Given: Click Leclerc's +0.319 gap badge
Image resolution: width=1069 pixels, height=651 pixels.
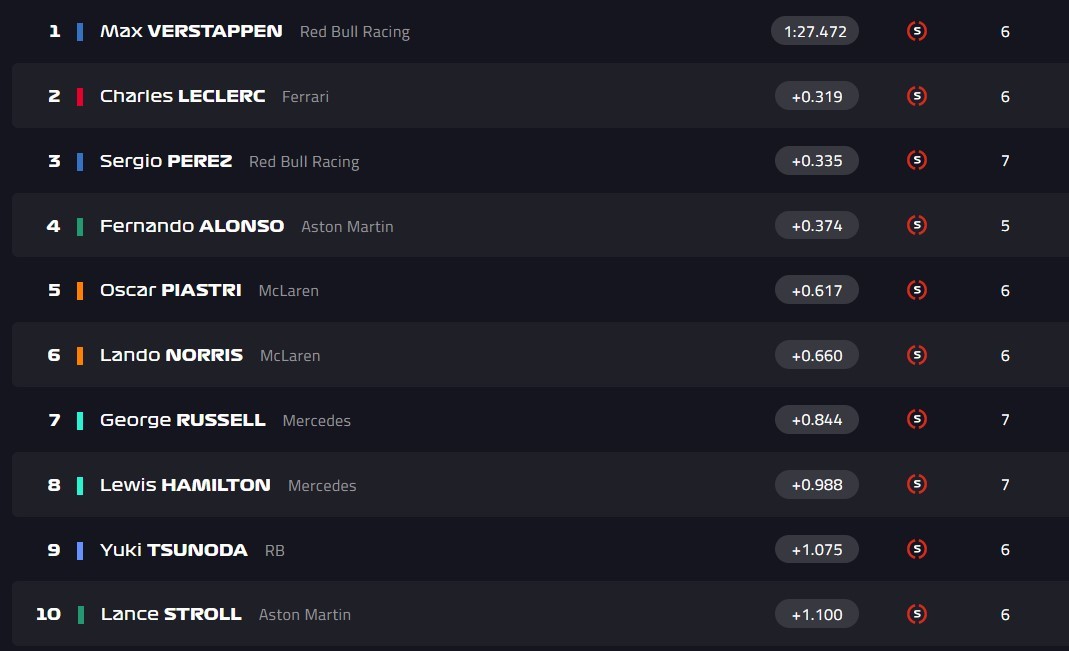Looking at the screenshot, I should 816,96.
